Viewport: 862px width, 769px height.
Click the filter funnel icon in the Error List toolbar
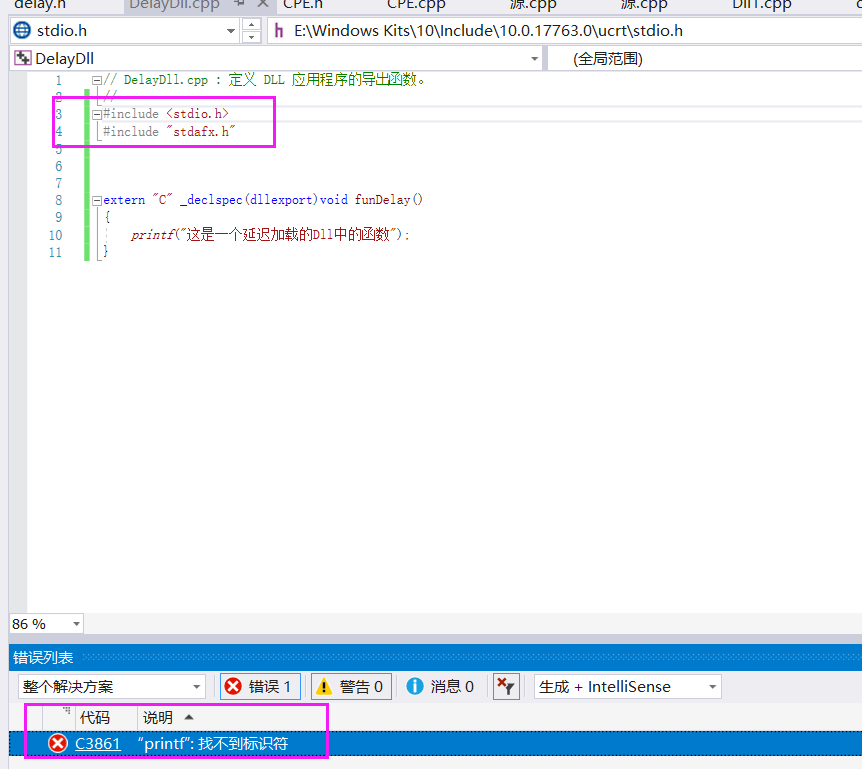point(505,686)
